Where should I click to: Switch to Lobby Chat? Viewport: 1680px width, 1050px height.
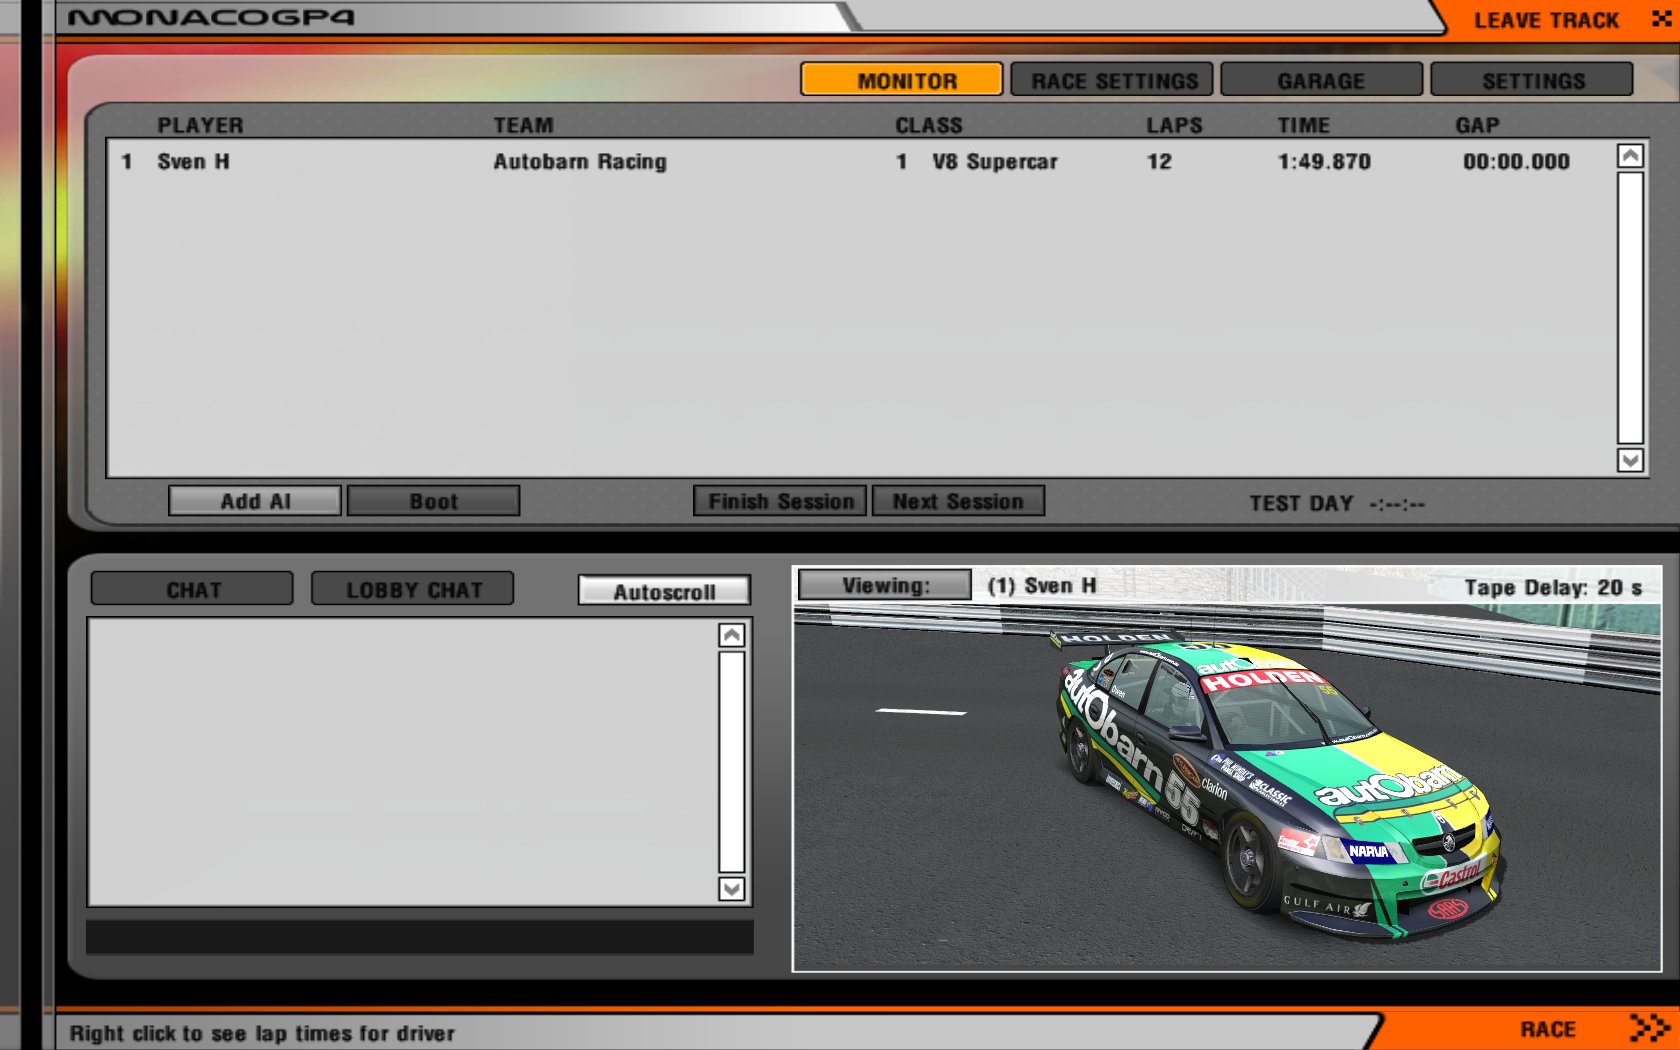[413, 589]
